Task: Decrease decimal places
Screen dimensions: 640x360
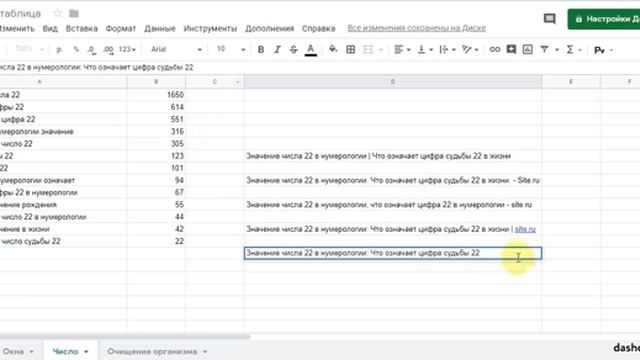Action: pyautogui.click(x=91, y=50)
